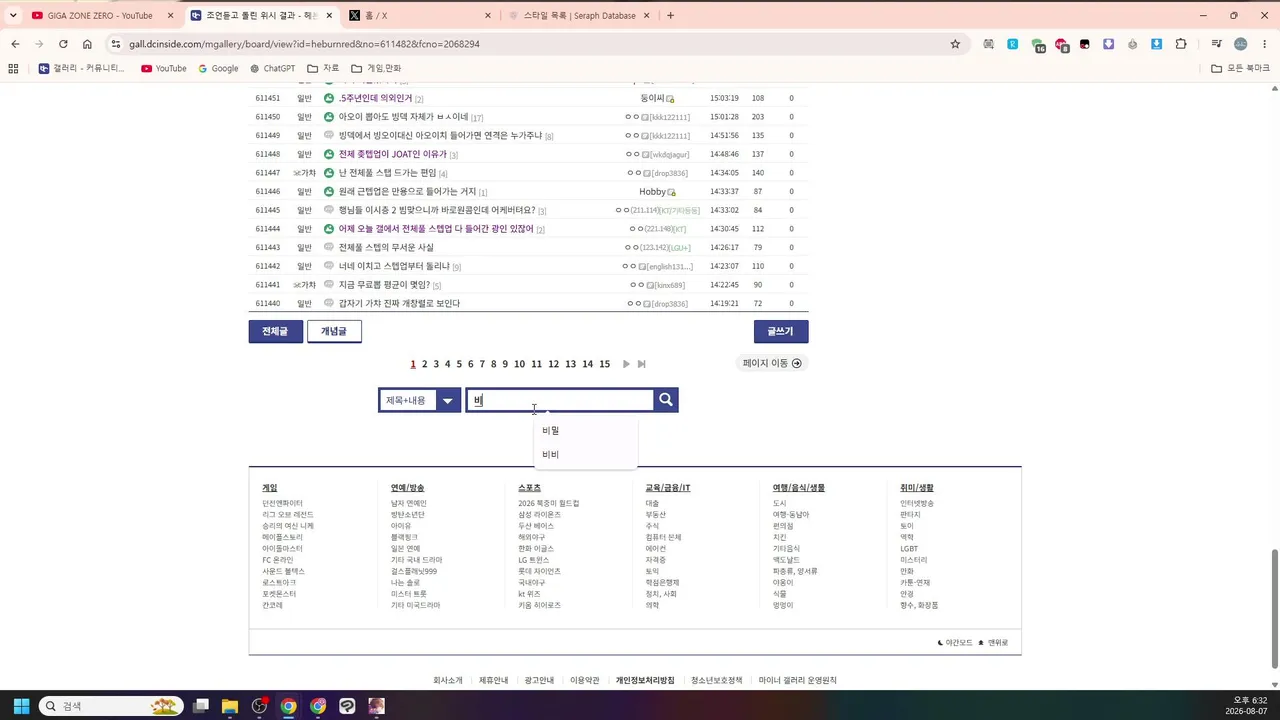Open the Chrome extensions puzzle icon
1280x720 pixels.
click(x=1181, y=44)
